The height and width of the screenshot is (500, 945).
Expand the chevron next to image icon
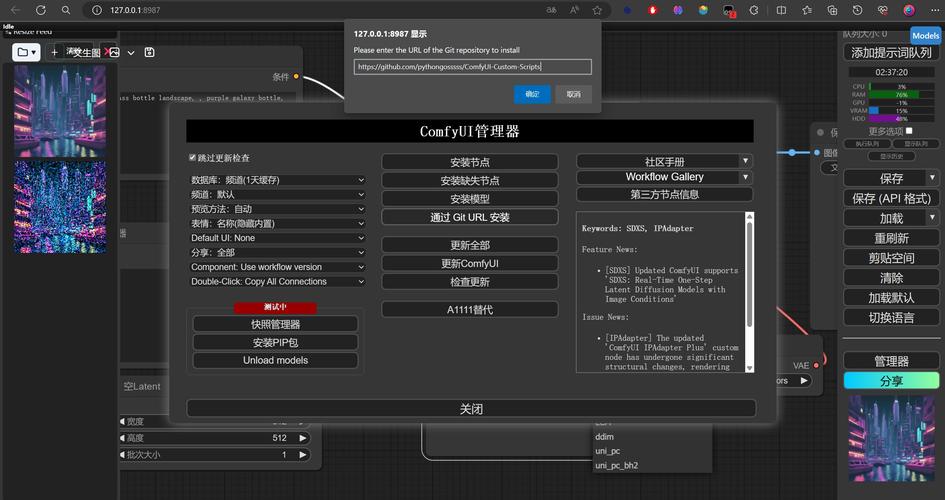(x=131, y=53)
